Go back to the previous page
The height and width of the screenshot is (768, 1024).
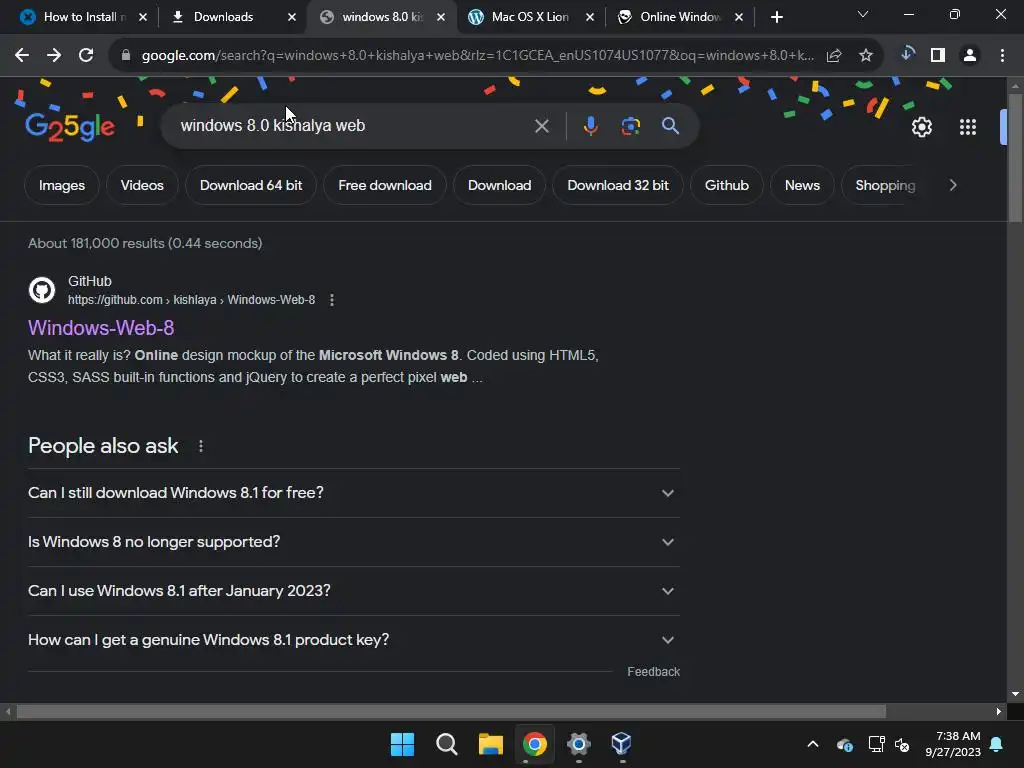pos(22,56)
